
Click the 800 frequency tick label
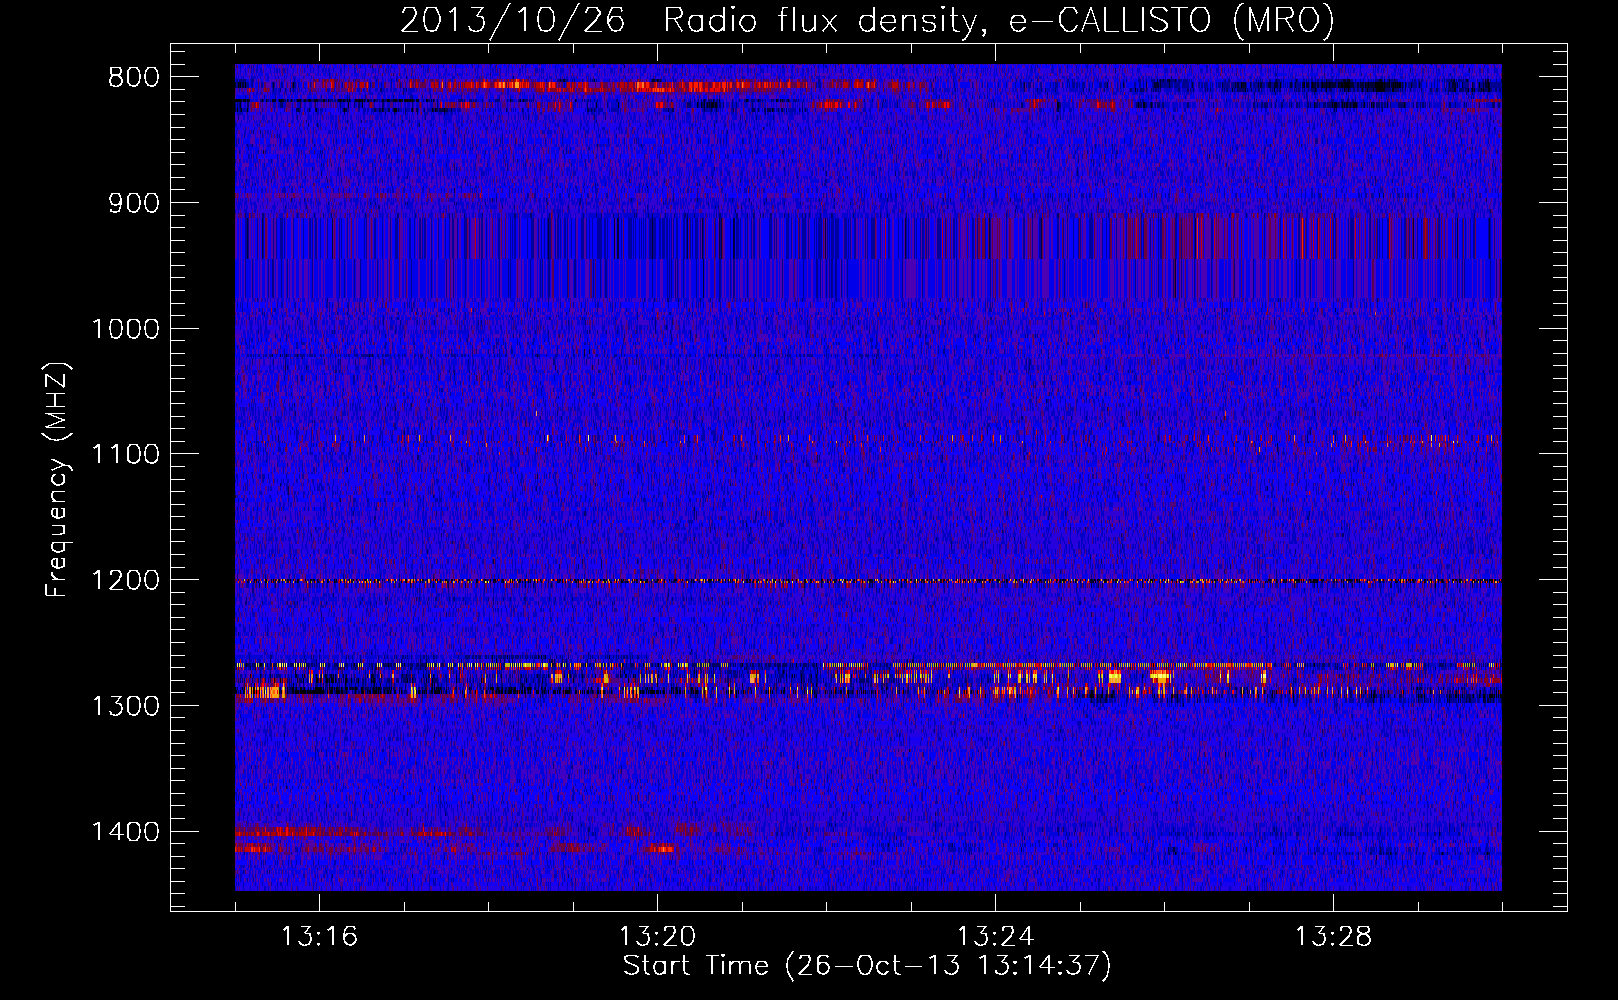coord(134,78)
